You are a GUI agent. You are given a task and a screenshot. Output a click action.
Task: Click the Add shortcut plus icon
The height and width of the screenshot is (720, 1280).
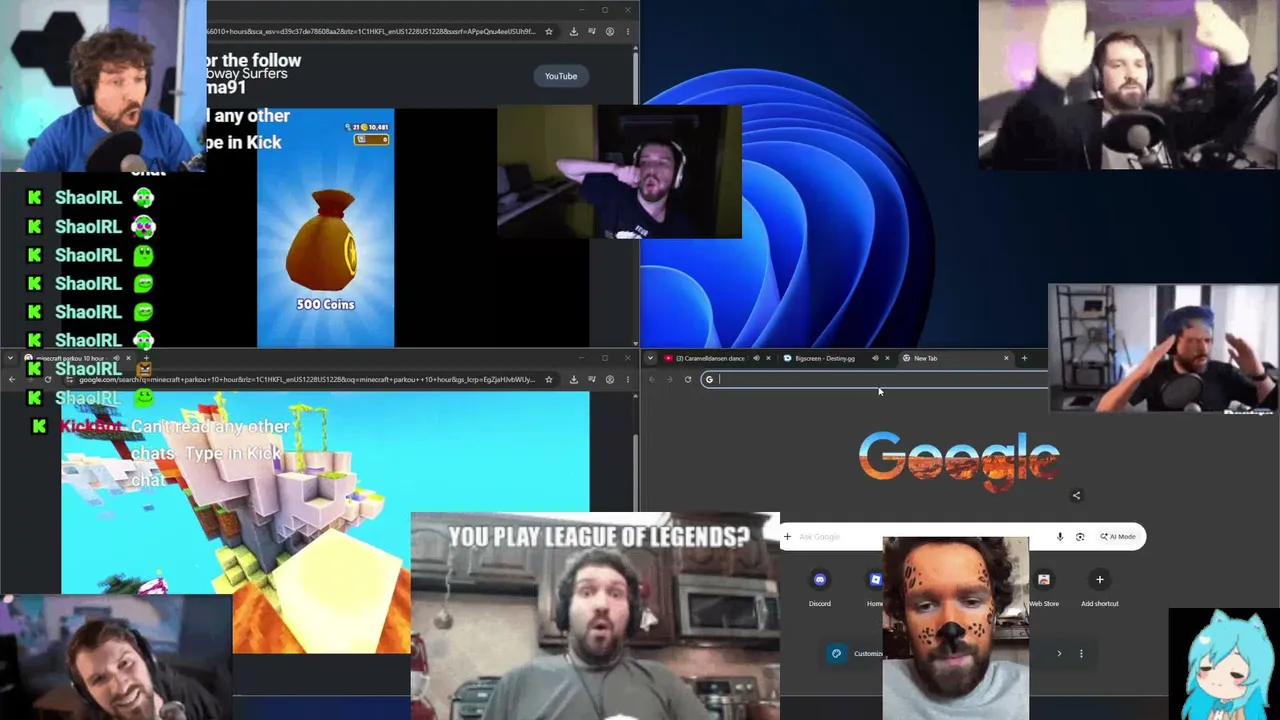click(x=1099, y=580)
